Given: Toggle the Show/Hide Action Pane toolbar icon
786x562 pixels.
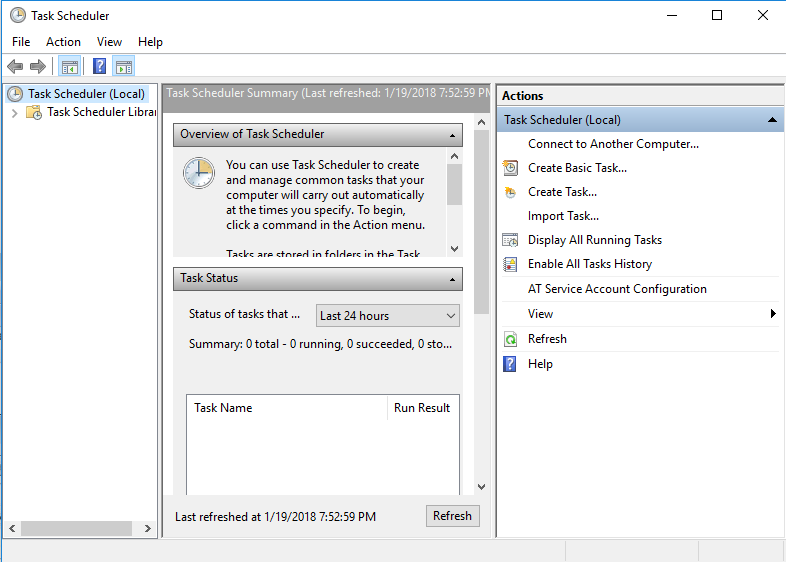Looking at the screenshot, I should point(124,67).
